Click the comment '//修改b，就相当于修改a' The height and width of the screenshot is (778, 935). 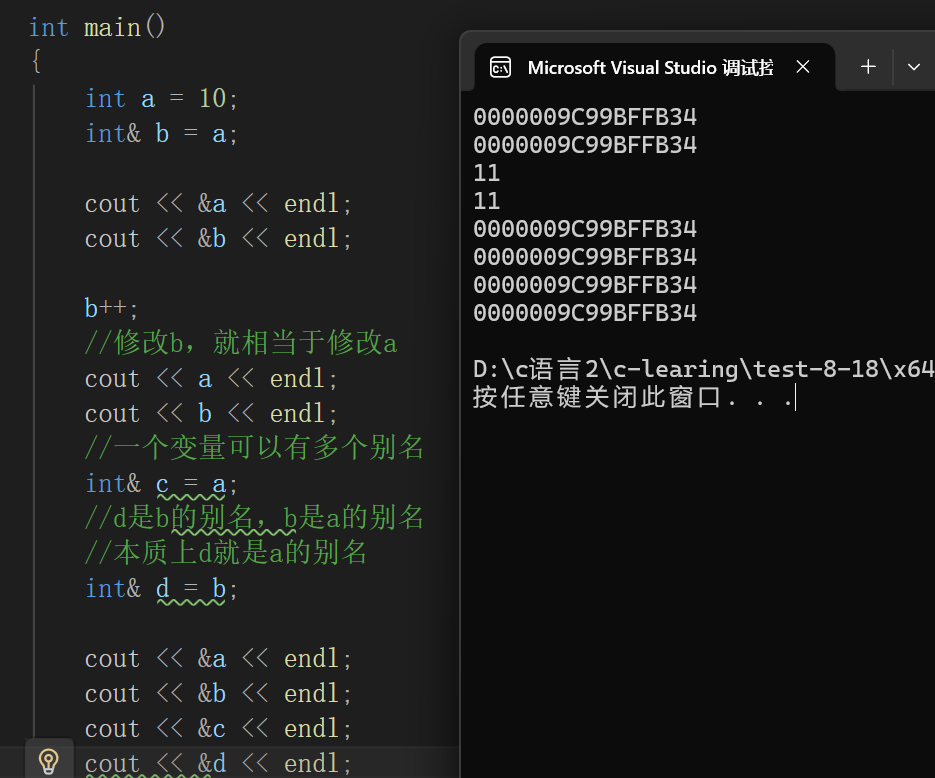click(x=240, y=343)
